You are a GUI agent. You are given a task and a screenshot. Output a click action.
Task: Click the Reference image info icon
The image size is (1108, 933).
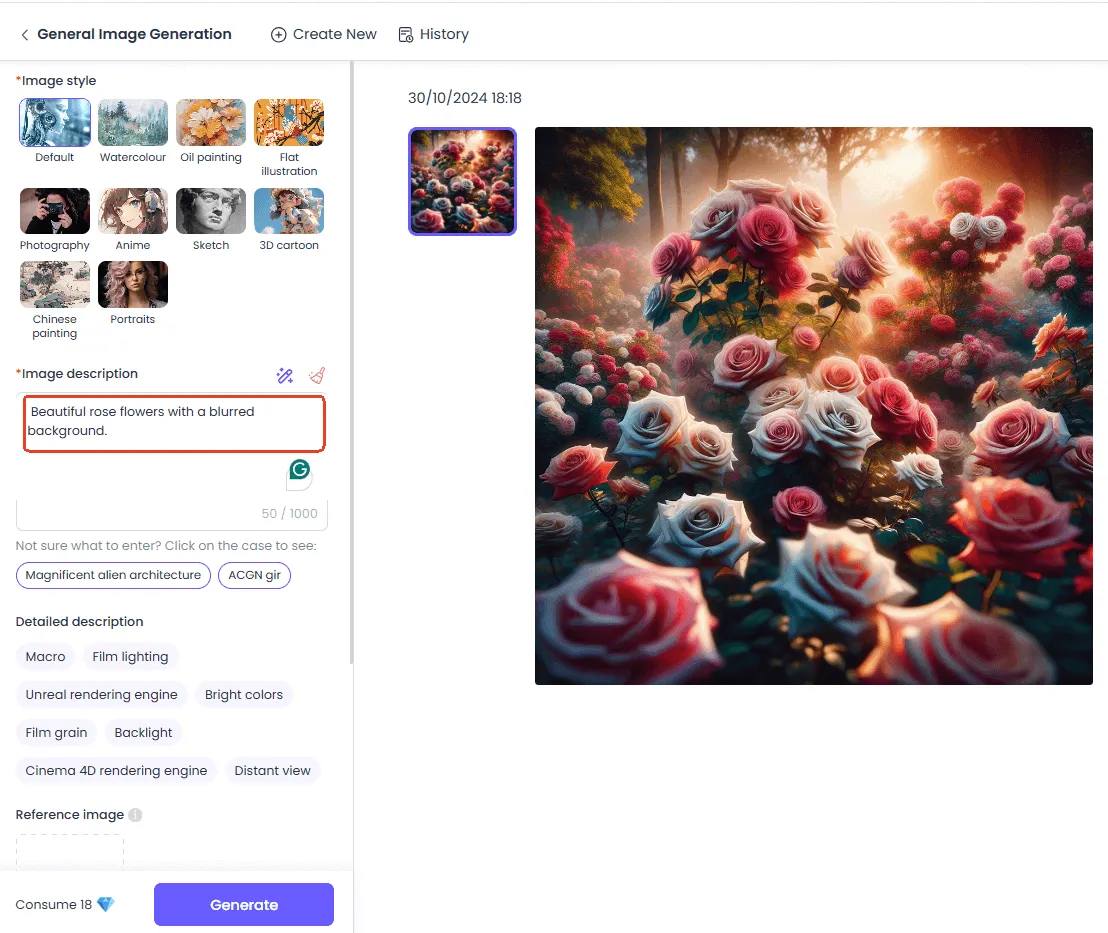click(x=135, y=815)
